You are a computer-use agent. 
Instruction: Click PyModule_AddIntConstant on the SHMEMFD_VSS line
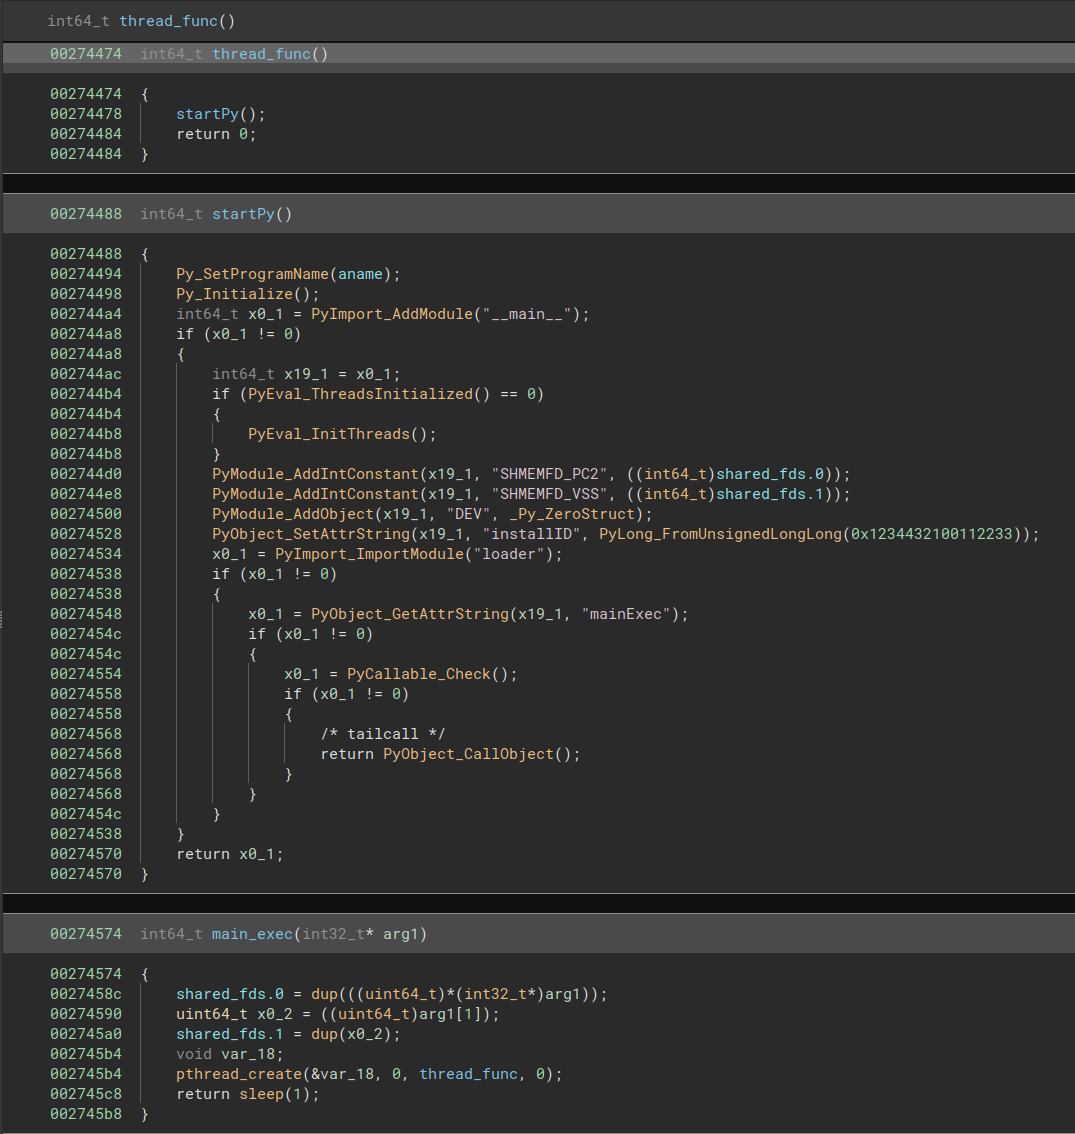pos(315,494)
